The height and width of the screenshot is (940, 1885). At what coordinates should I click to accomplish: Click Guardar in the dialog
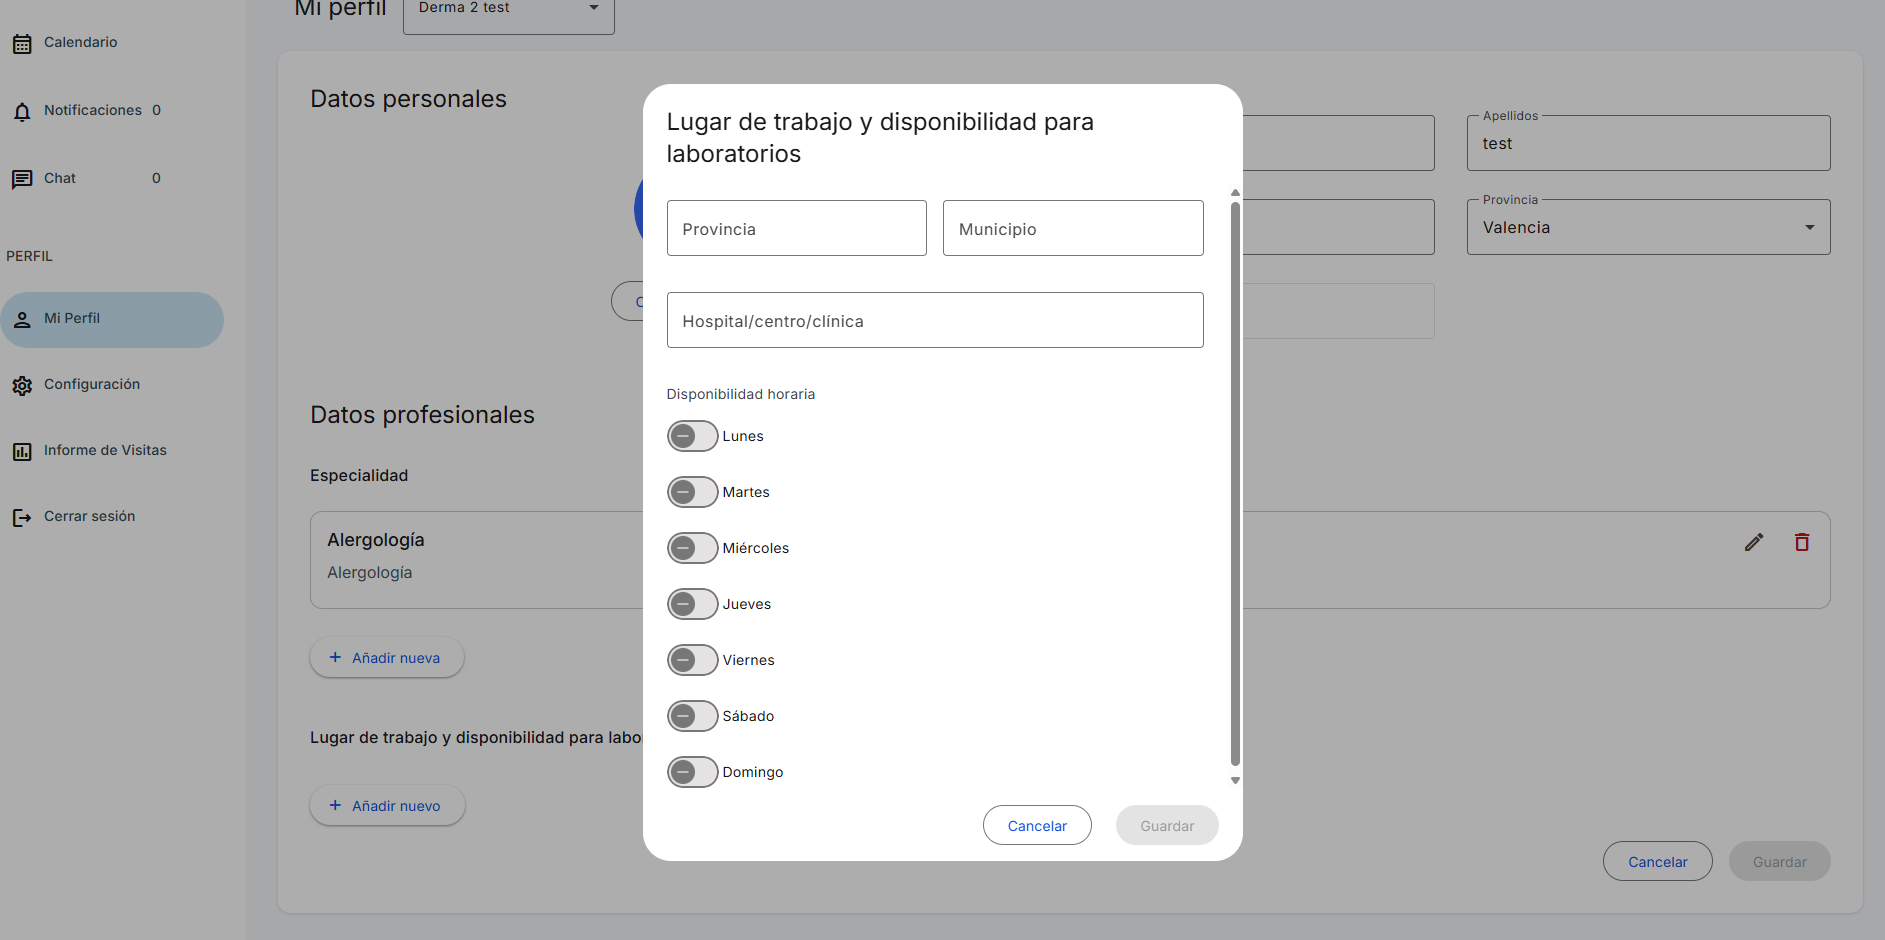click(1167, 825)
